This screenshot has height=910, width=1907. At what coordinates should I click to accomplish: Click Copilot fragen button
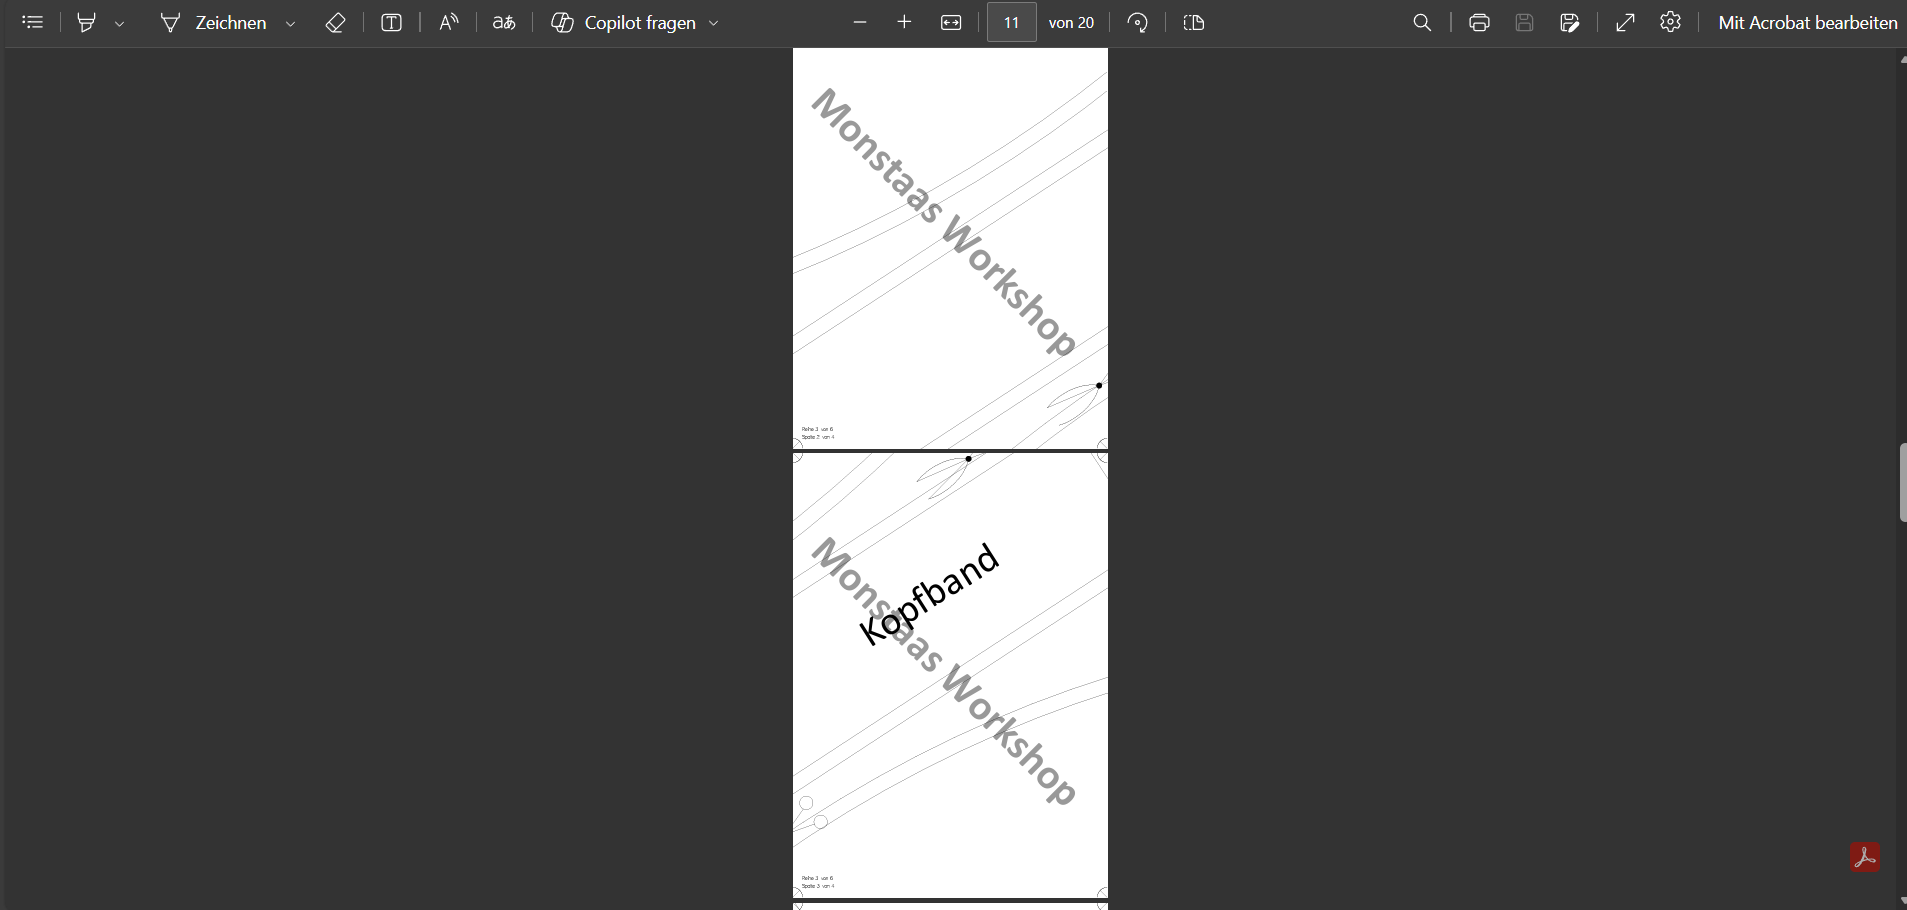click(x=624, y=22)
